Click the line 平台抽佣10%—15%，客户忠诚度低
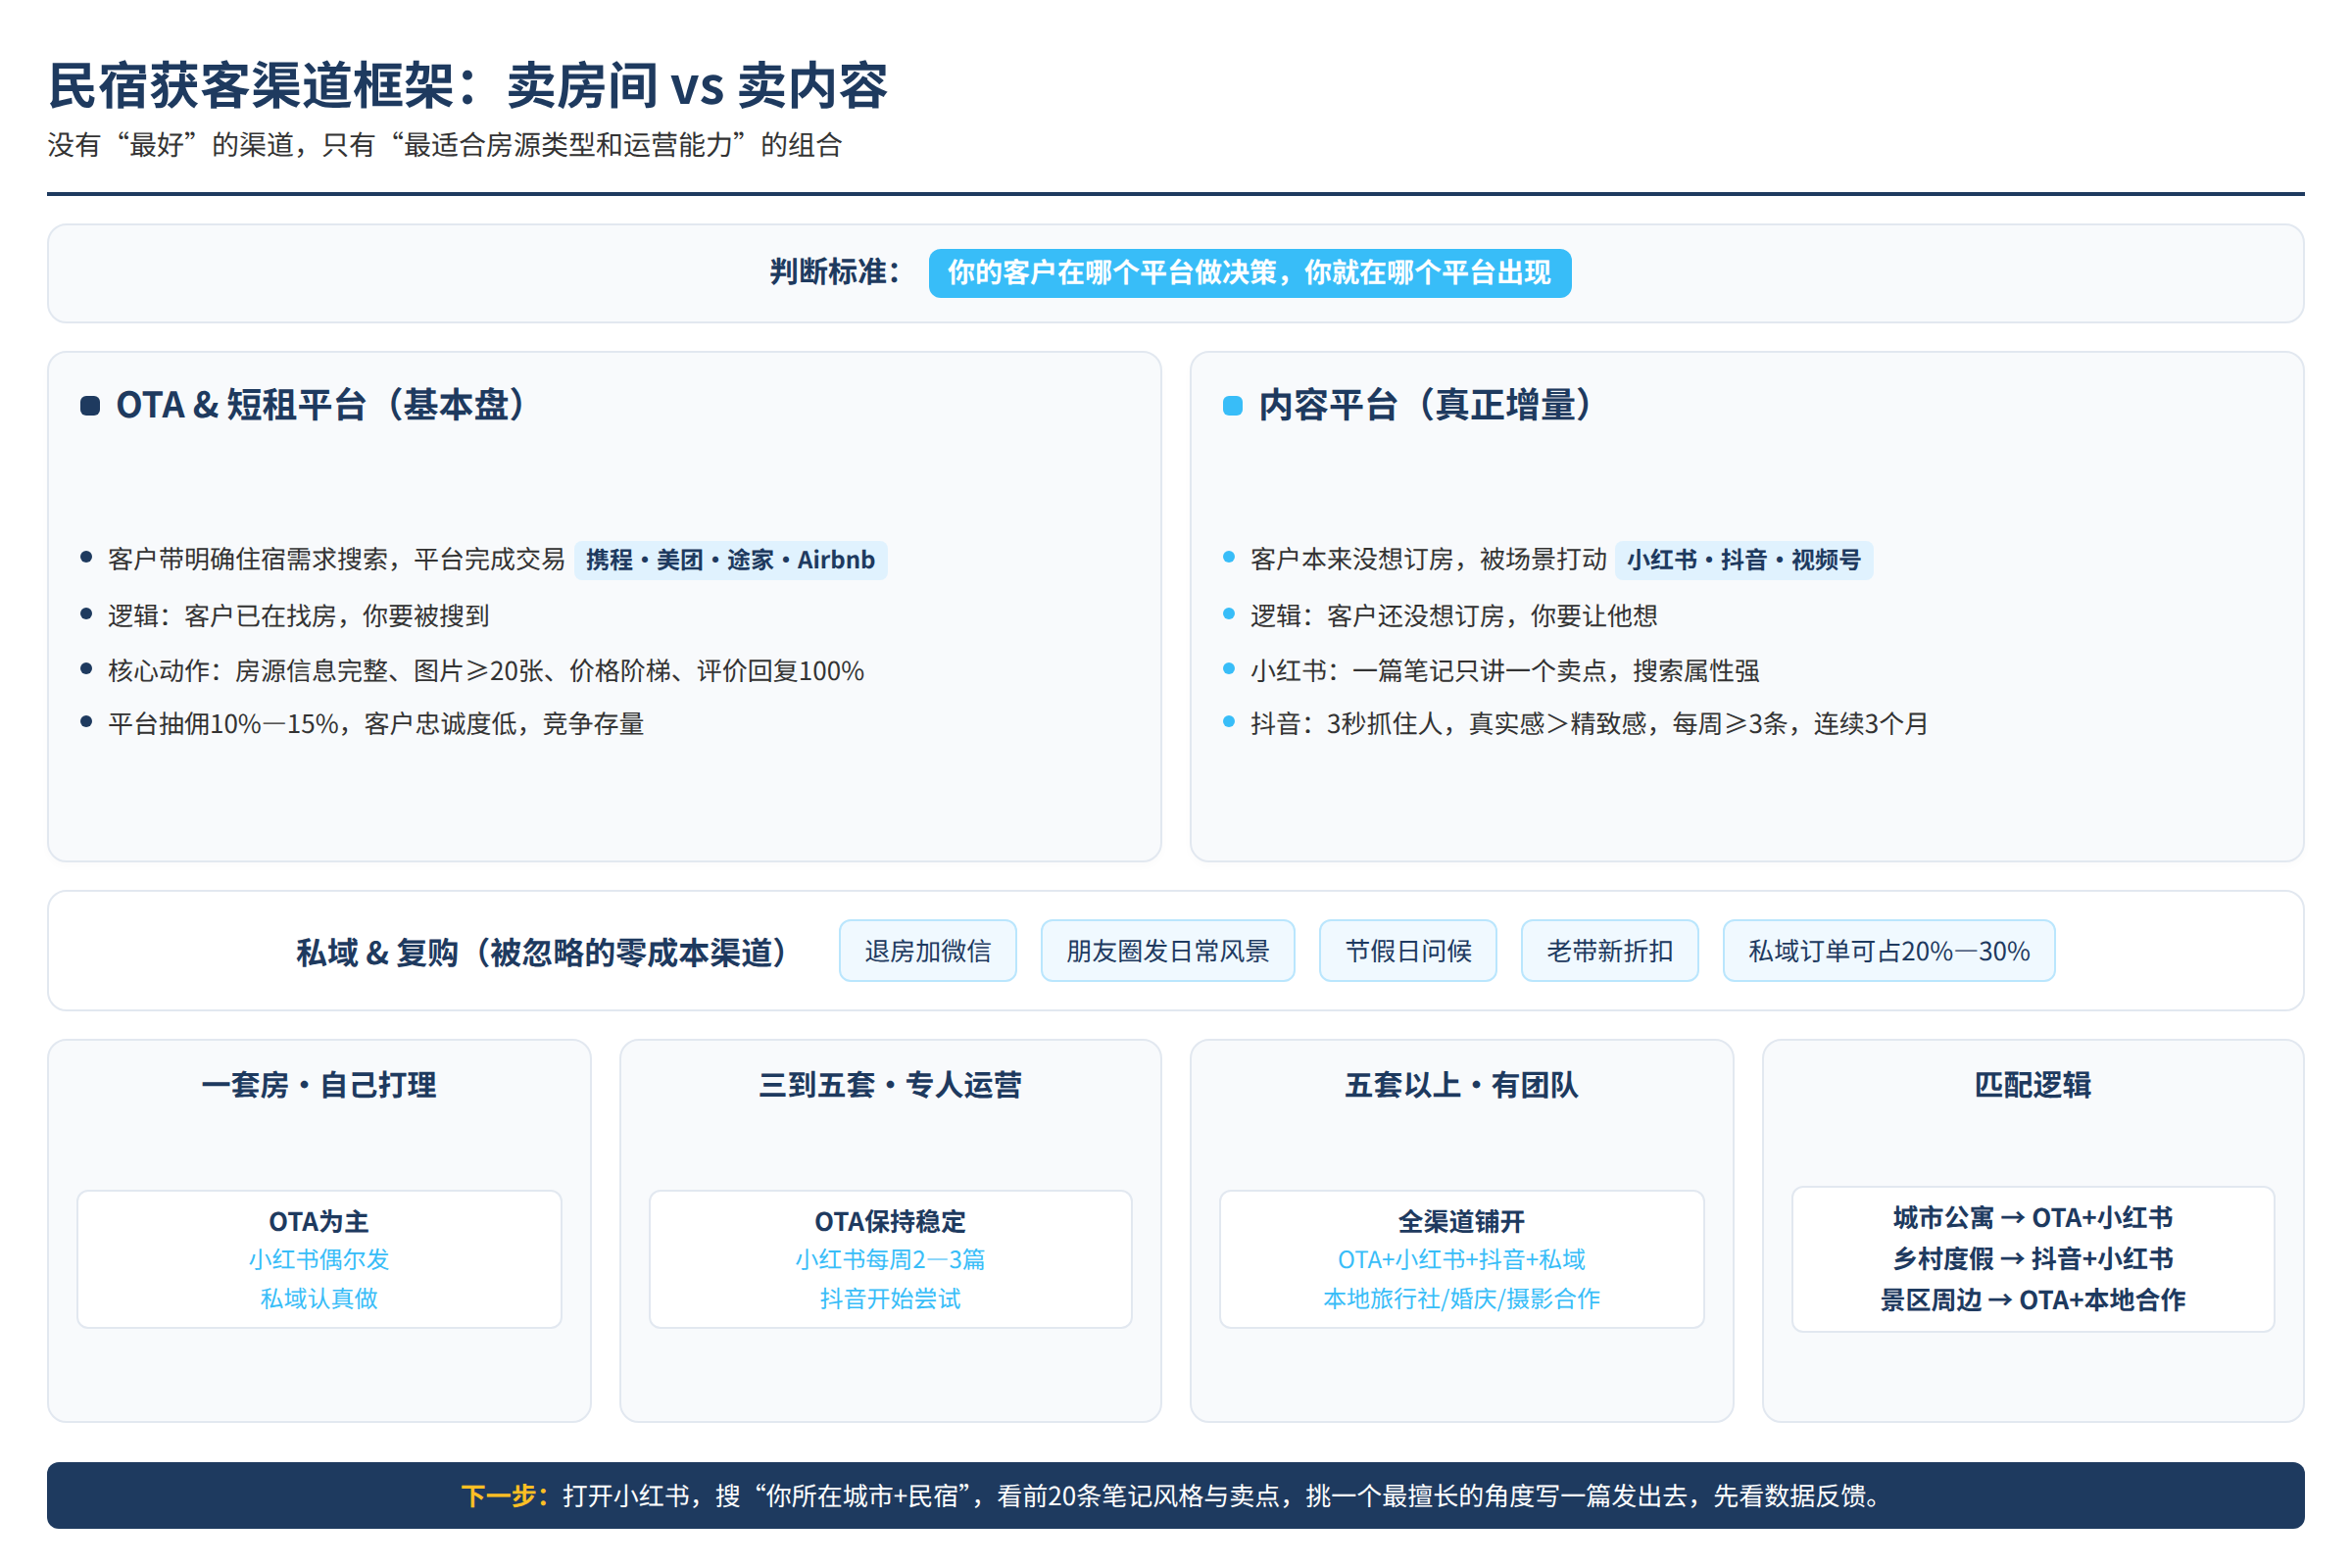 [376, 723]
